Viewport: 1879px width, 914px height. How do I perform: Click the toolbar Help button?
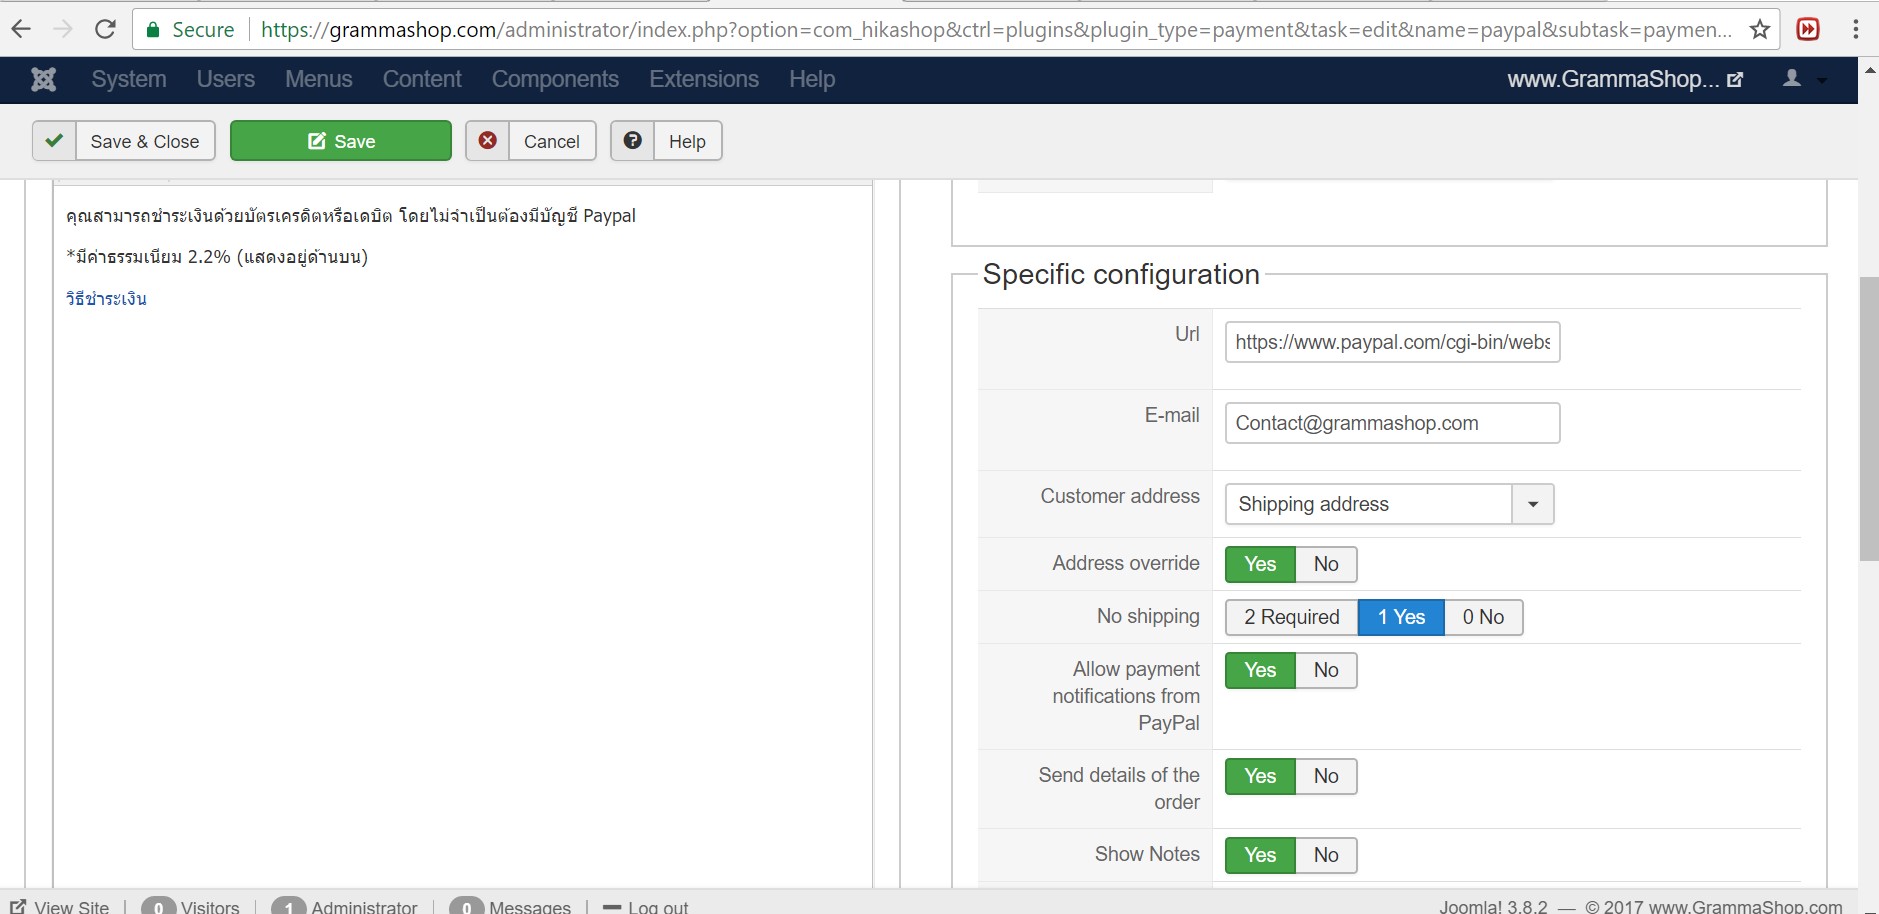666,141
